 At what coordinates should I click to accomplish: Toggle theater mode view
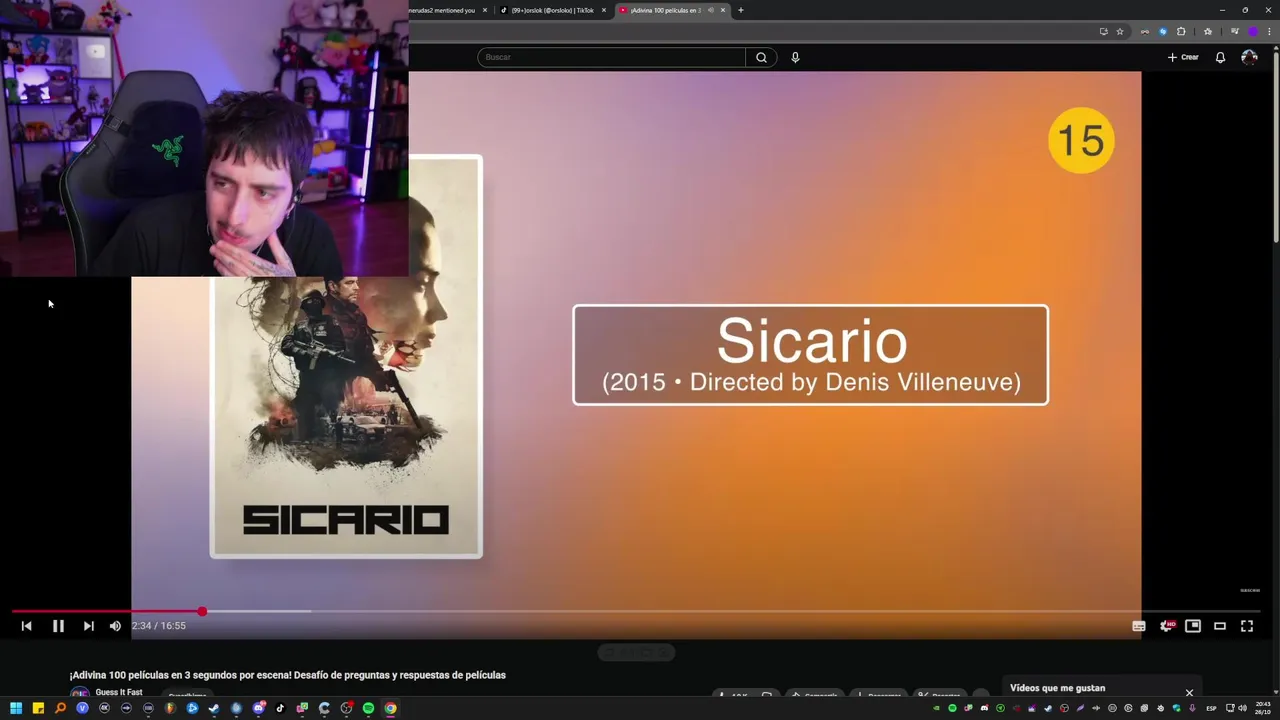[x=1220, y=626]
